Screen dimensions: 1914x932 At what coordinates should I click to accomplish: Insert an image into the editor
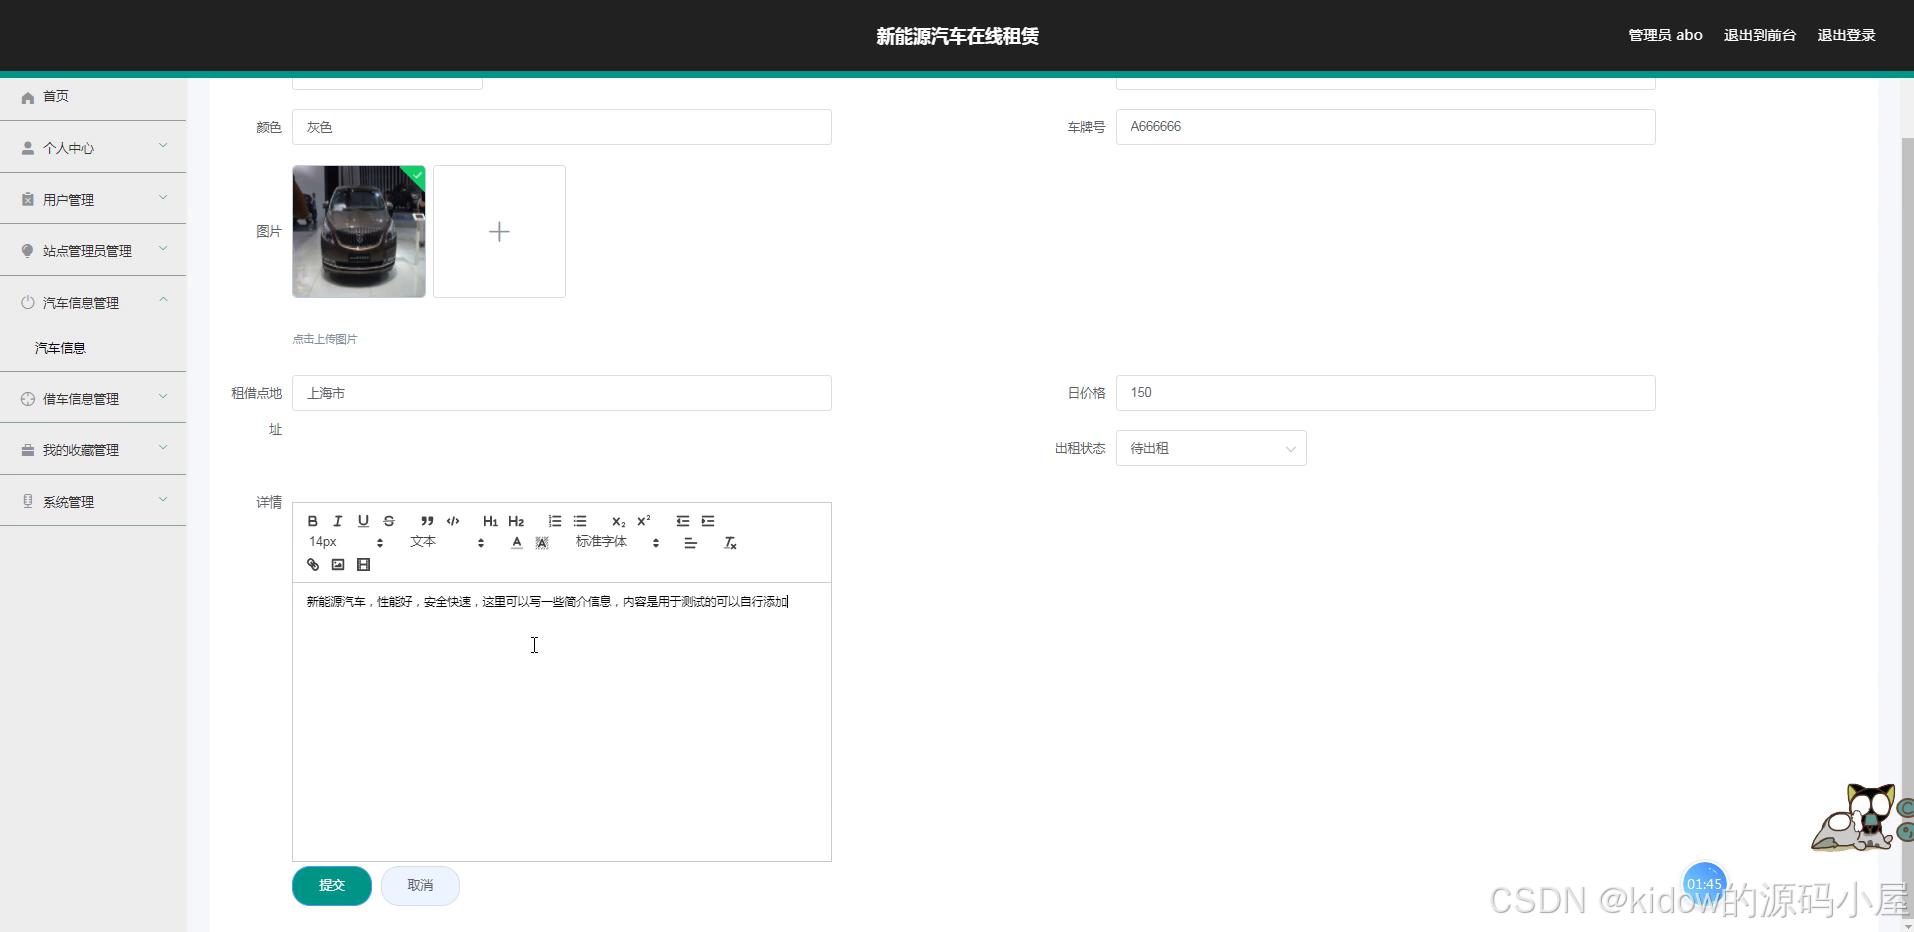tap(338, 565)
